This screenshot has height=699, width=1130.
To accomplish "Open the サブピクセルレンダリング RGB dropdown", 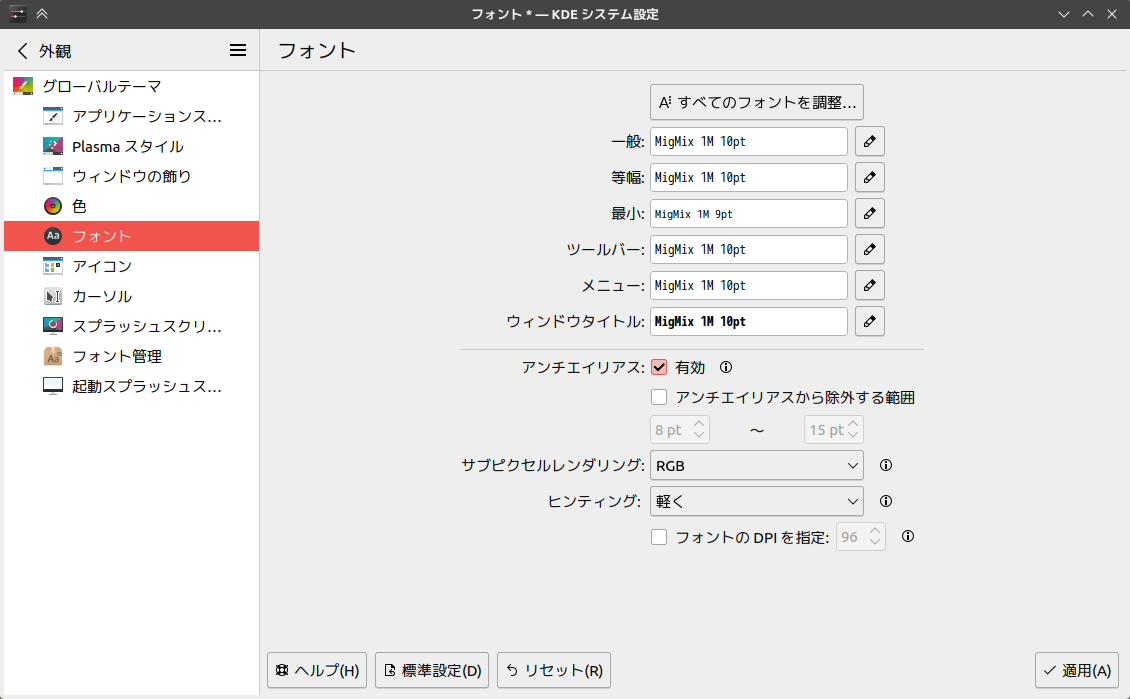I will (757, 466).
